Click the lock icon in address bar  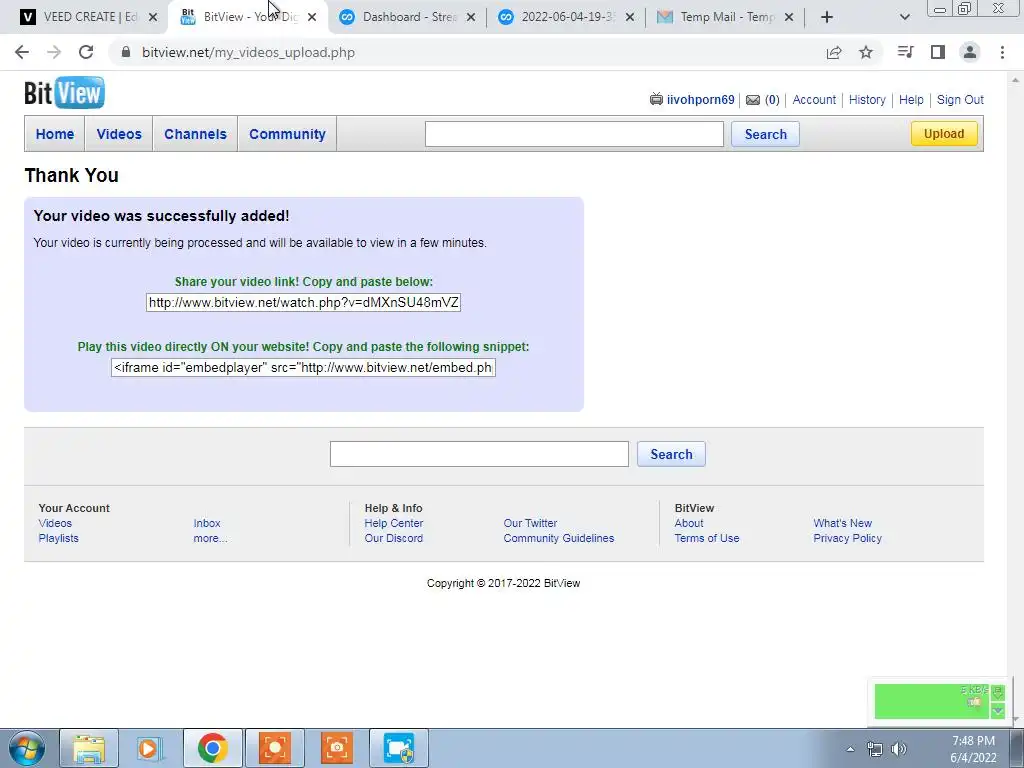coord(127,52)
